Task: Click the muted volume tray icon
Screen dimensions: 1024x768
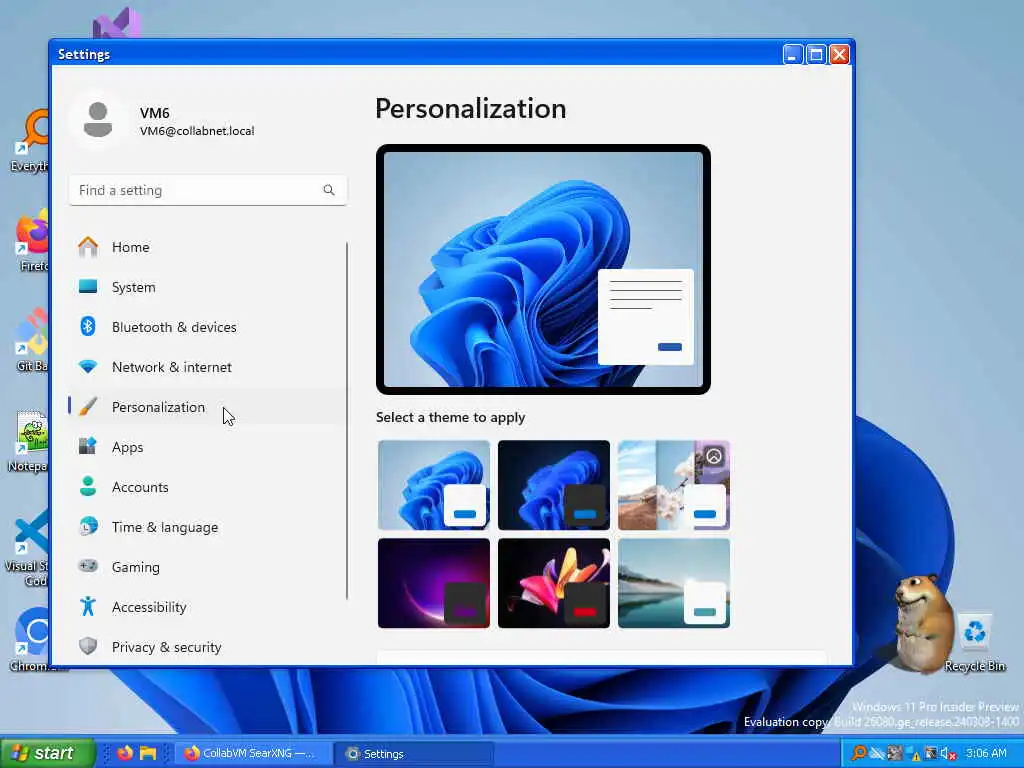Action: click(x=949, y=754)
